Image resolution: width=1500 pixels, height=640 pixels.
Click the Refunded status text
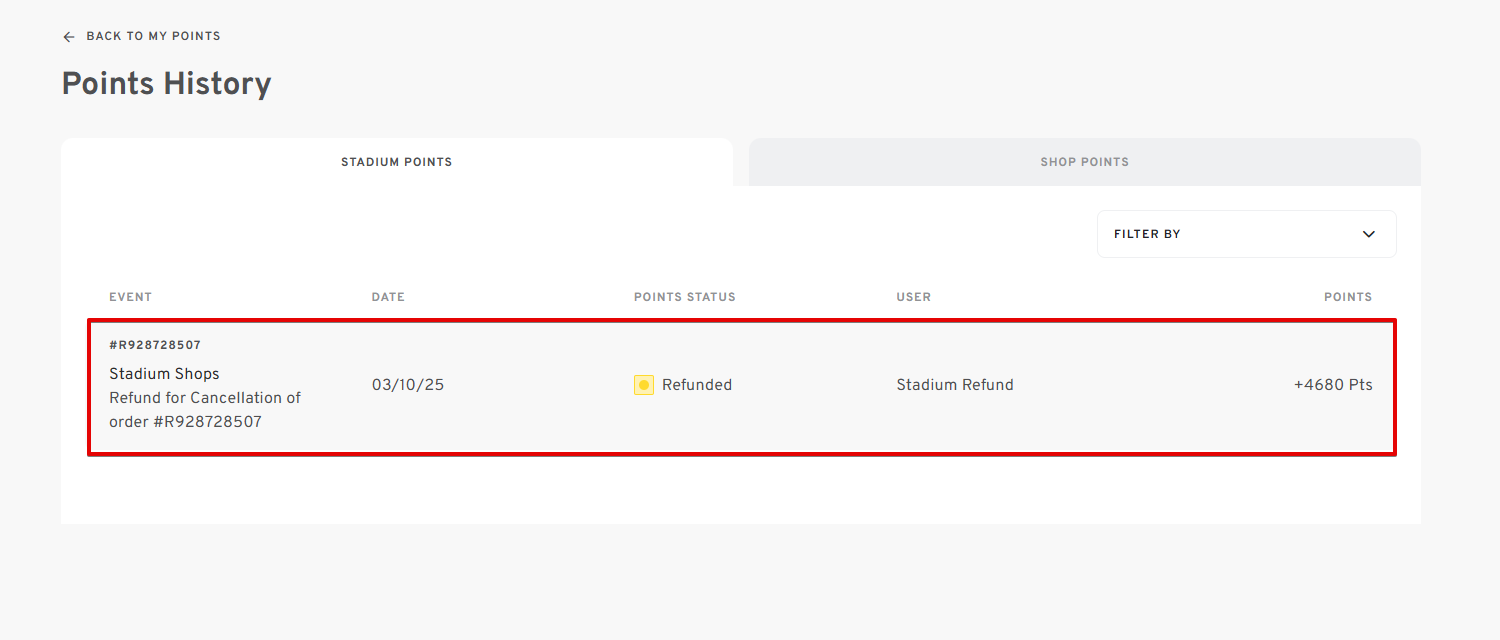(697, 385)
